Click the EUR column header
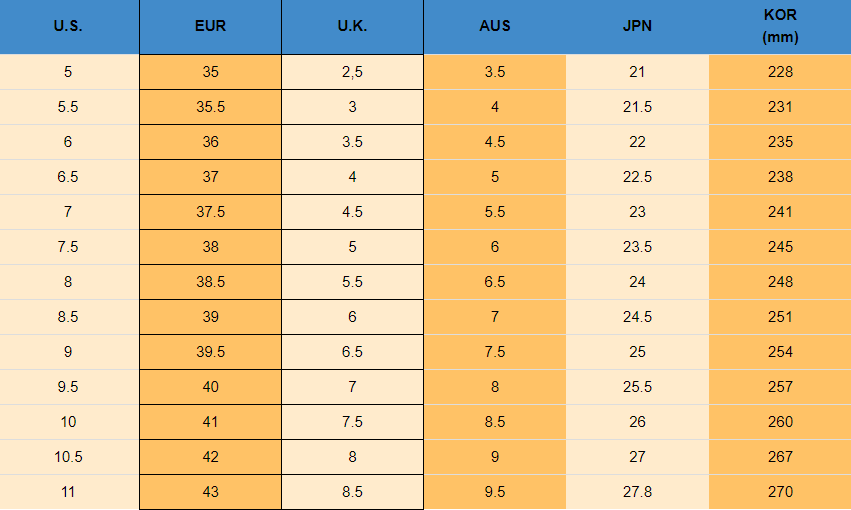 [210, 26]
